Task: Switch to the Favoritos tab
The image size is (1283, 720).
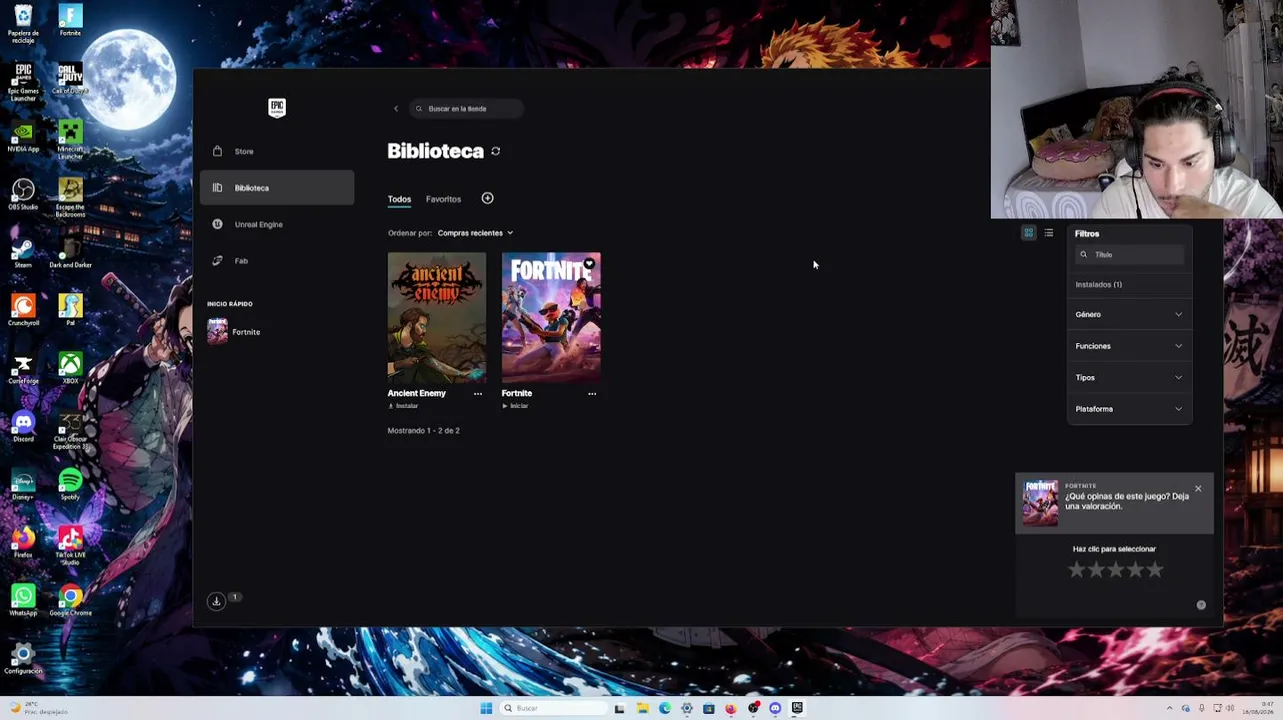Action: click(443, 199)
